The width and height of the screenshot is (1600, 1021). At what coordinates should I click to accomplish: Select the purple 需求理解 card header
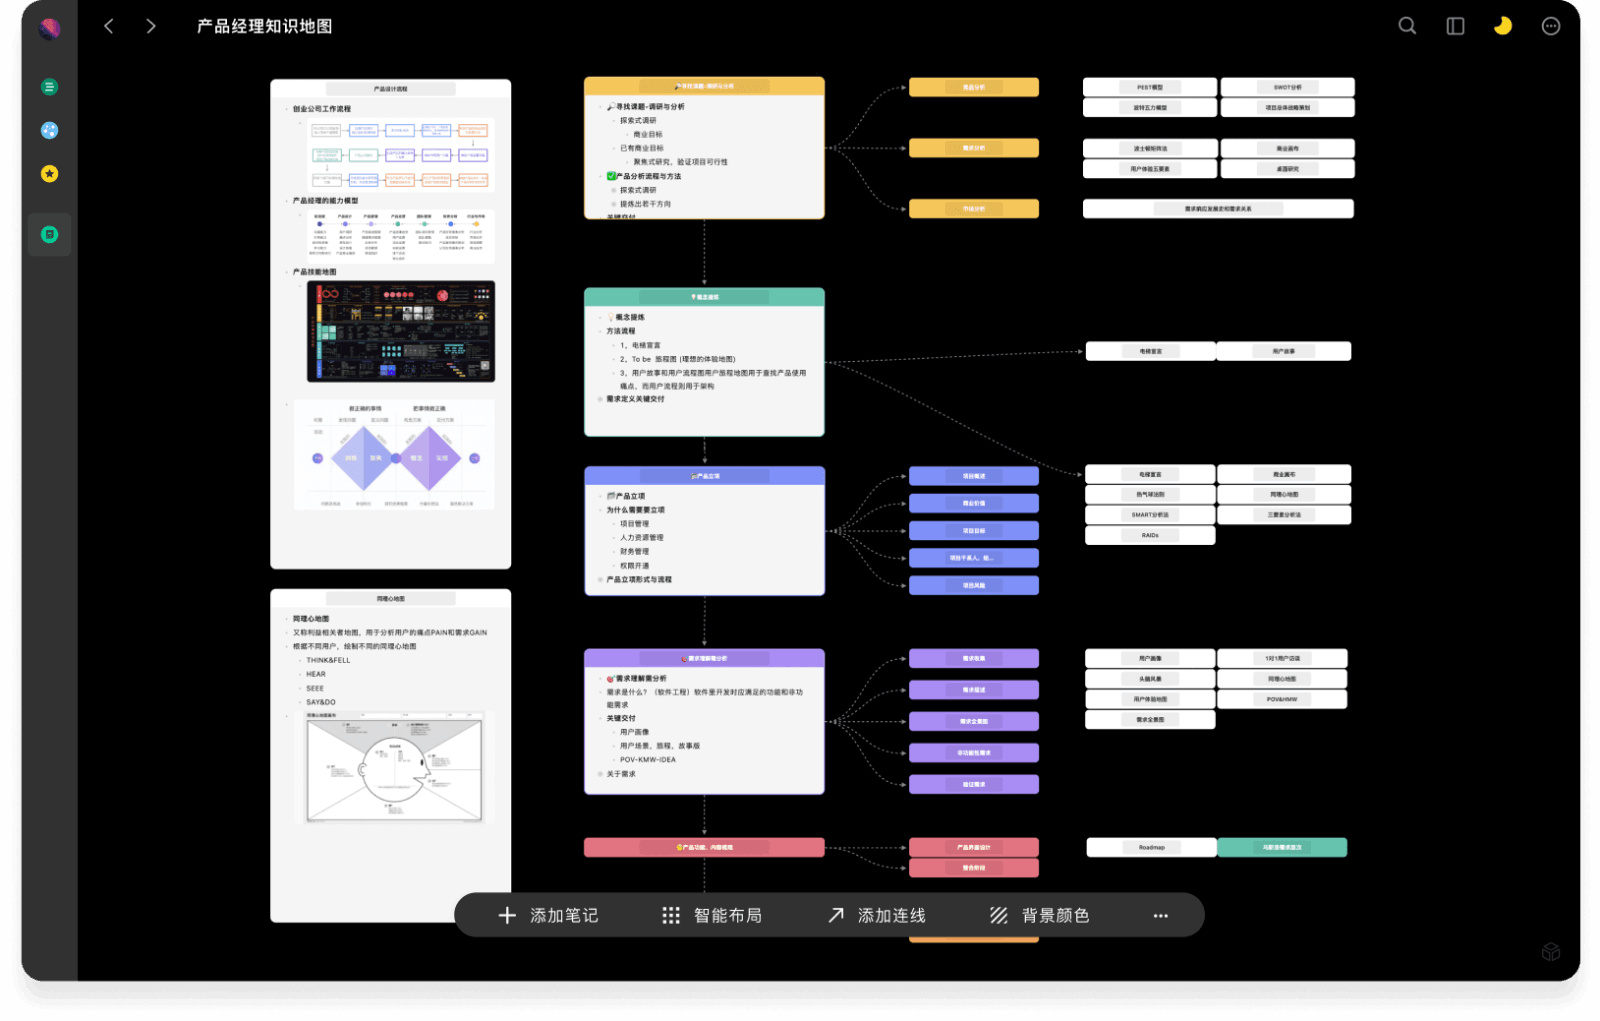pyautogui.click(x=704, y=658)
